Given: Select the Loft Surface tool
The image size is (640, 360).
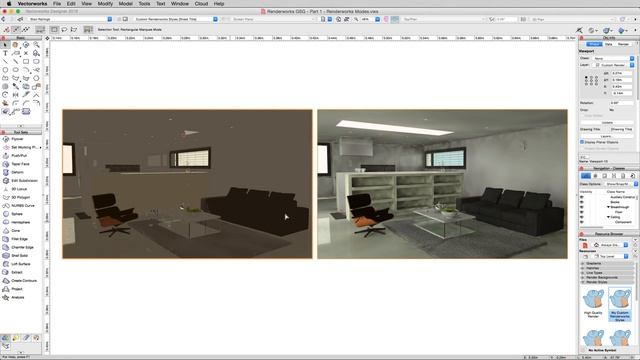Looking at the screenshot, I should (x=21, y=264).
